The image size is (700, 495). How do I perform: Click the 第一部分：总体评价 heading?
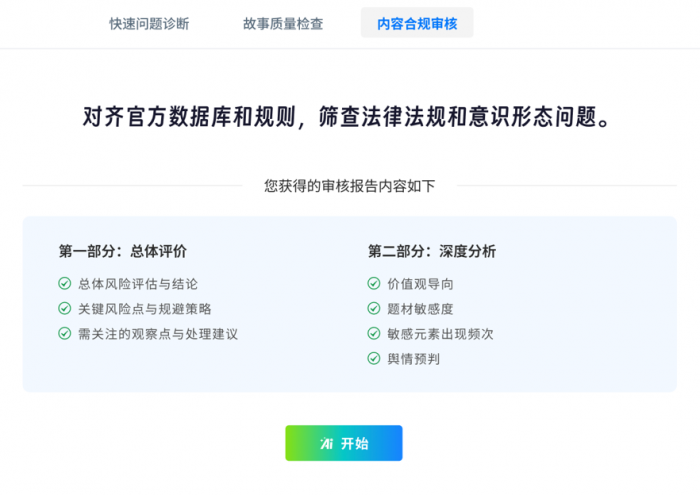(x=122, y=251)
